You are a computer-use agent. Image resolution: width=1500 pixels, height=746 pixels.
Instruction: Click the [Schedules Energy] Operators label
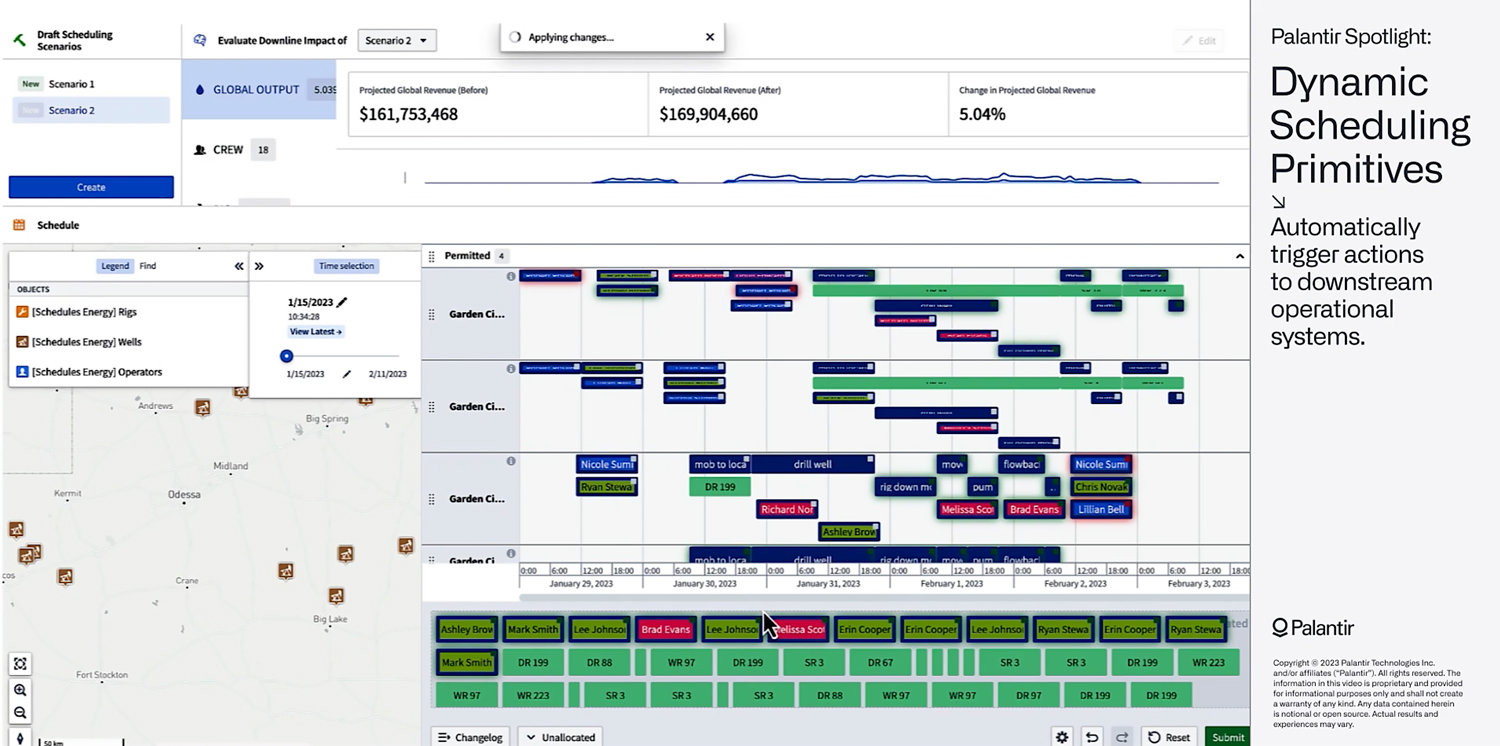tap(97, 372)
